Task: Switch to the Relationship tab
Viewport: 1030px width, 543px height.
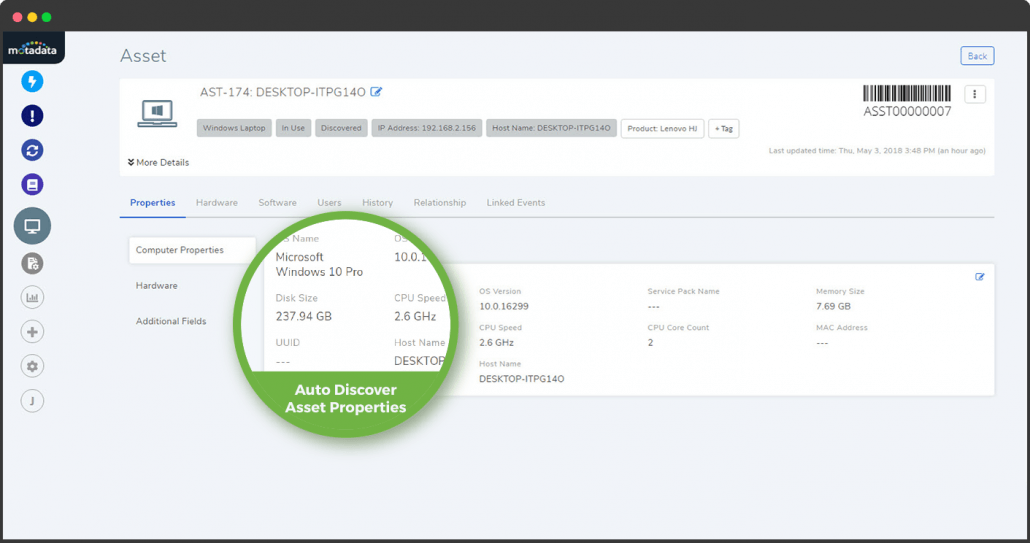Action: (x=439, y=203)
